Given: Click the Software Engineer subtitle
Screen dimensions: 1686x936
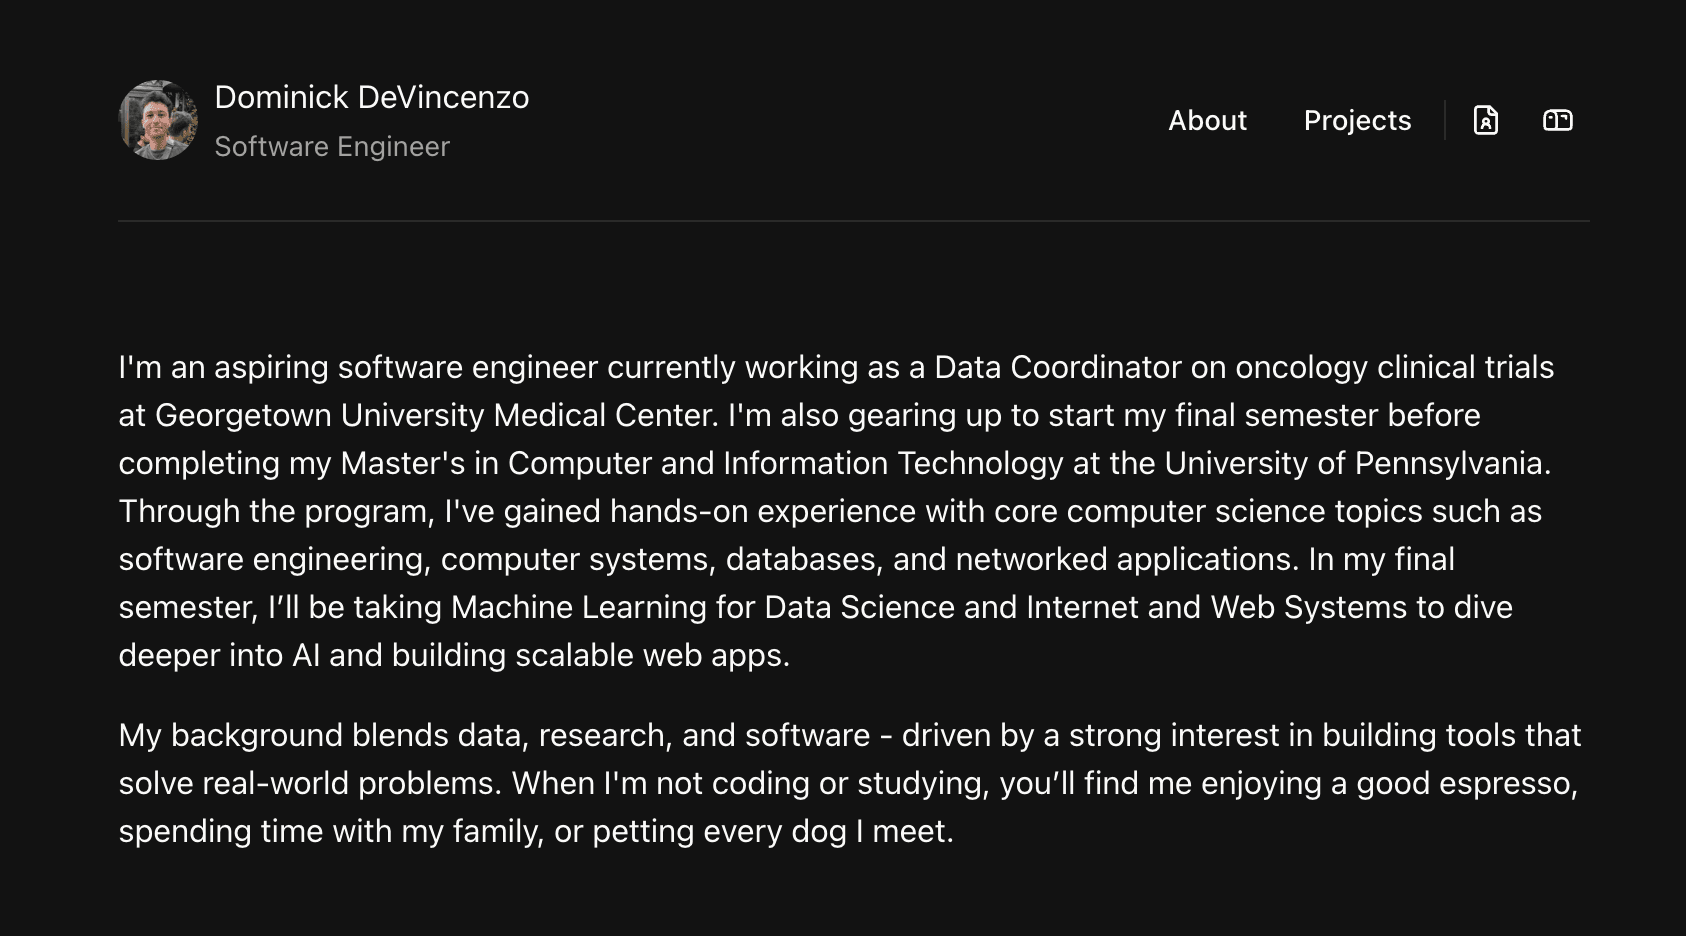Looking at the screenshot, I should [x=333, y=146].
